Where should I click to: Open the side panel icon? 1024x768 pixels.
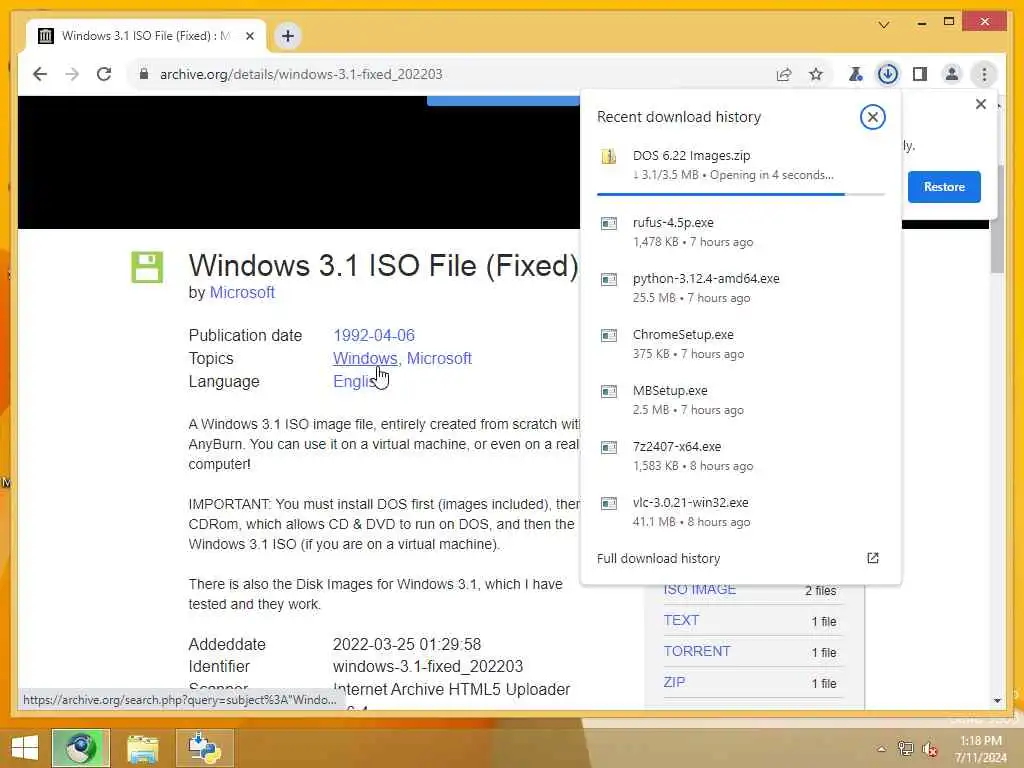point(920,74)
